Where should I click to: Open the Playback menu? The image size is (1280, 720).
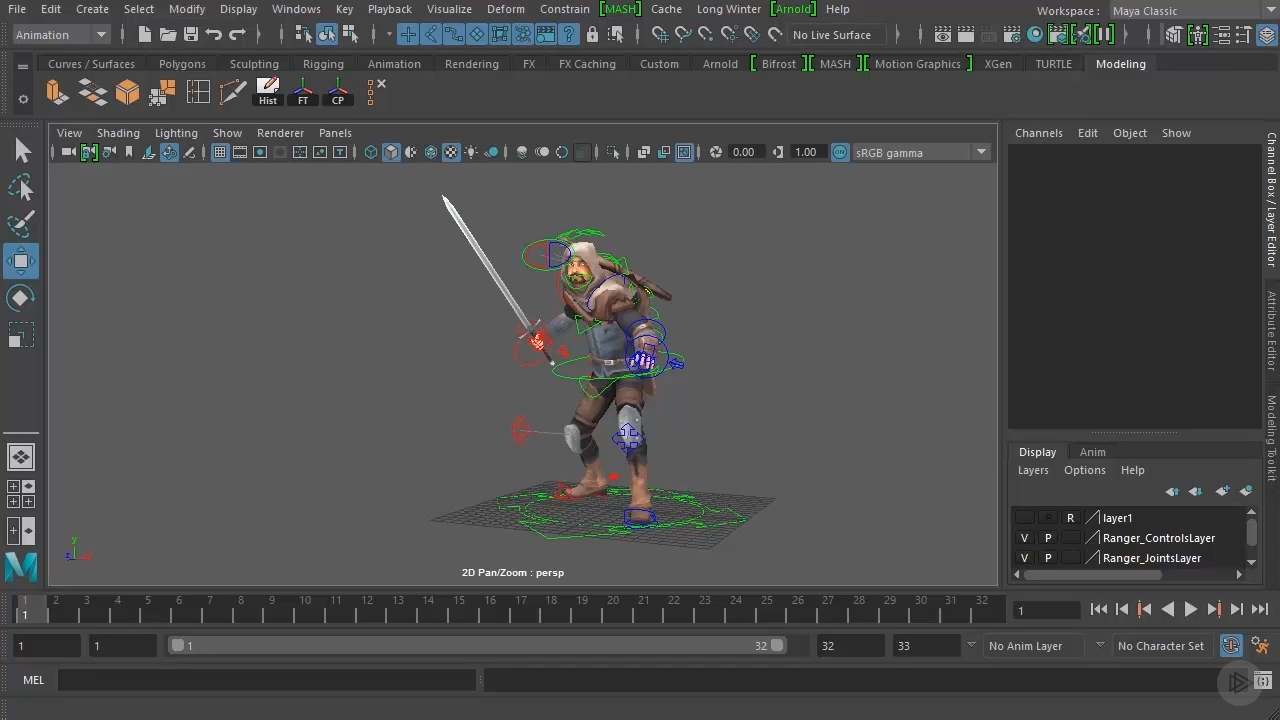390,9
